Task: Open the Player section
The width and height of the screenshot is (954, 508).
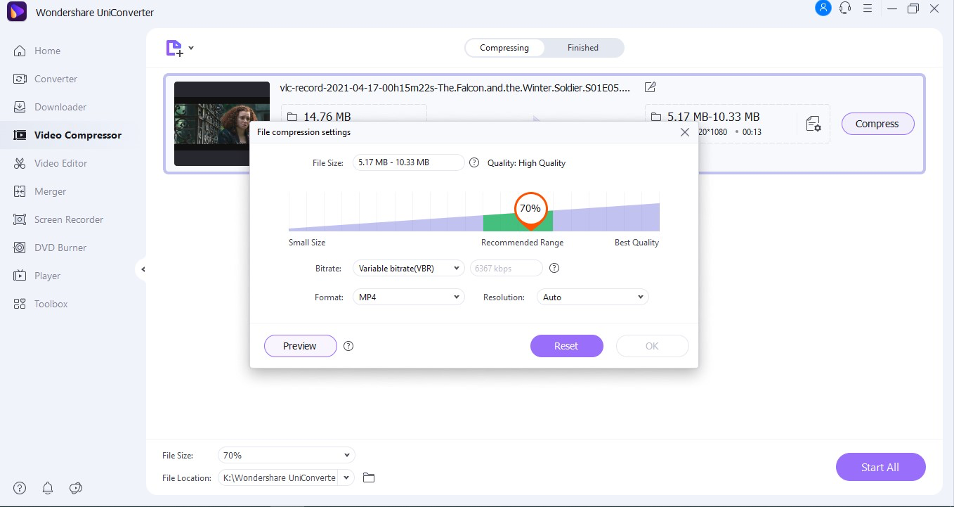Action: (47, 276)
